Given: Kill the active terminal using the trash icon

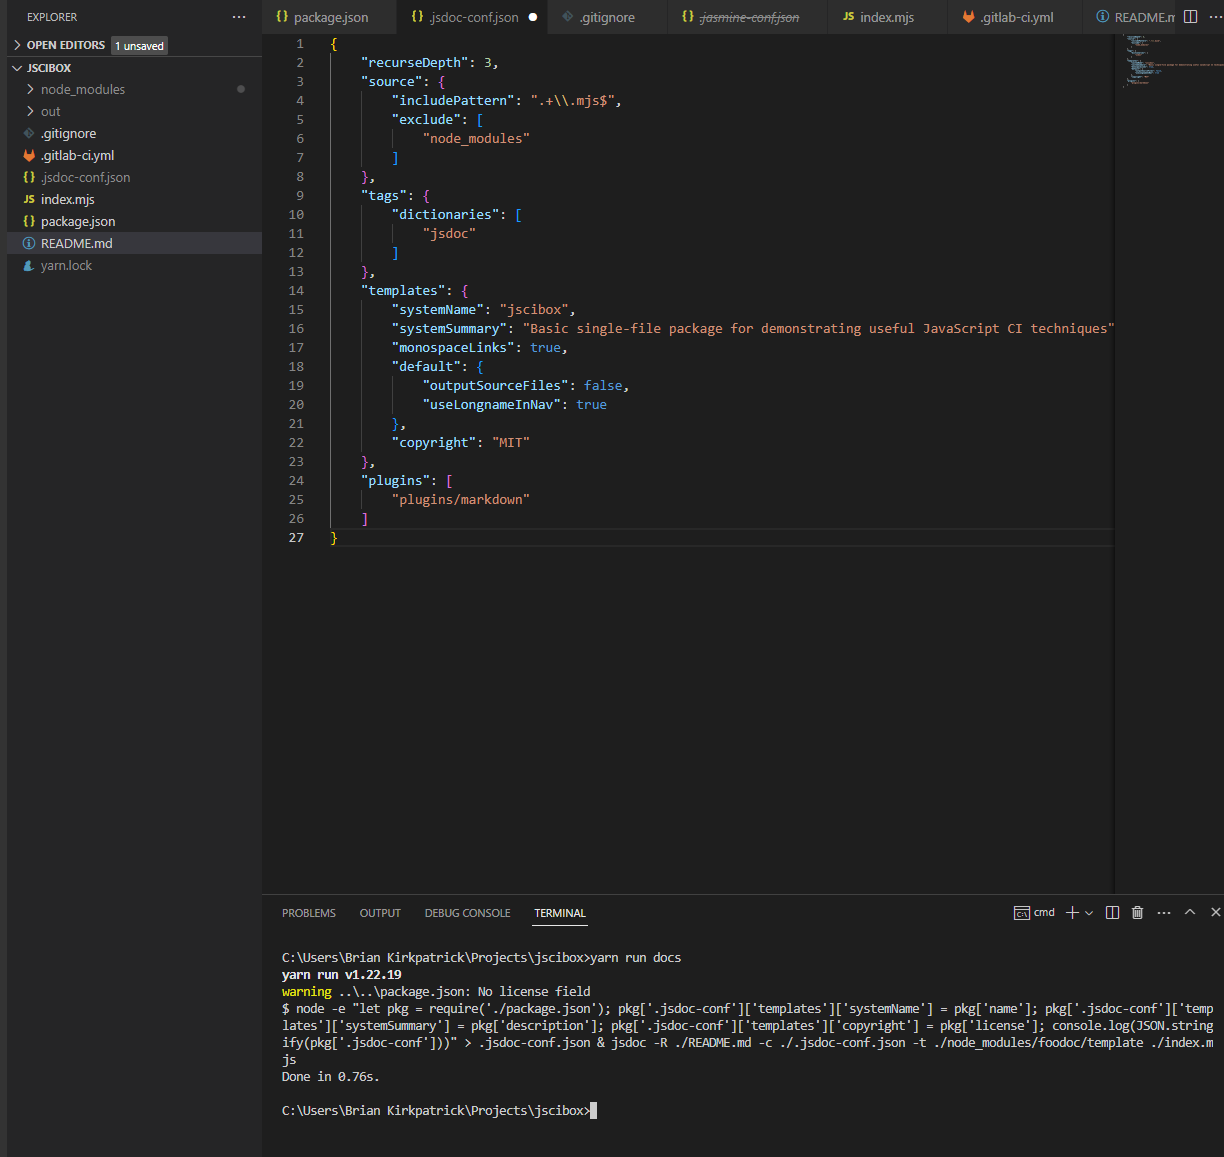Looking at the screenshot, I should coord(1137,912).
